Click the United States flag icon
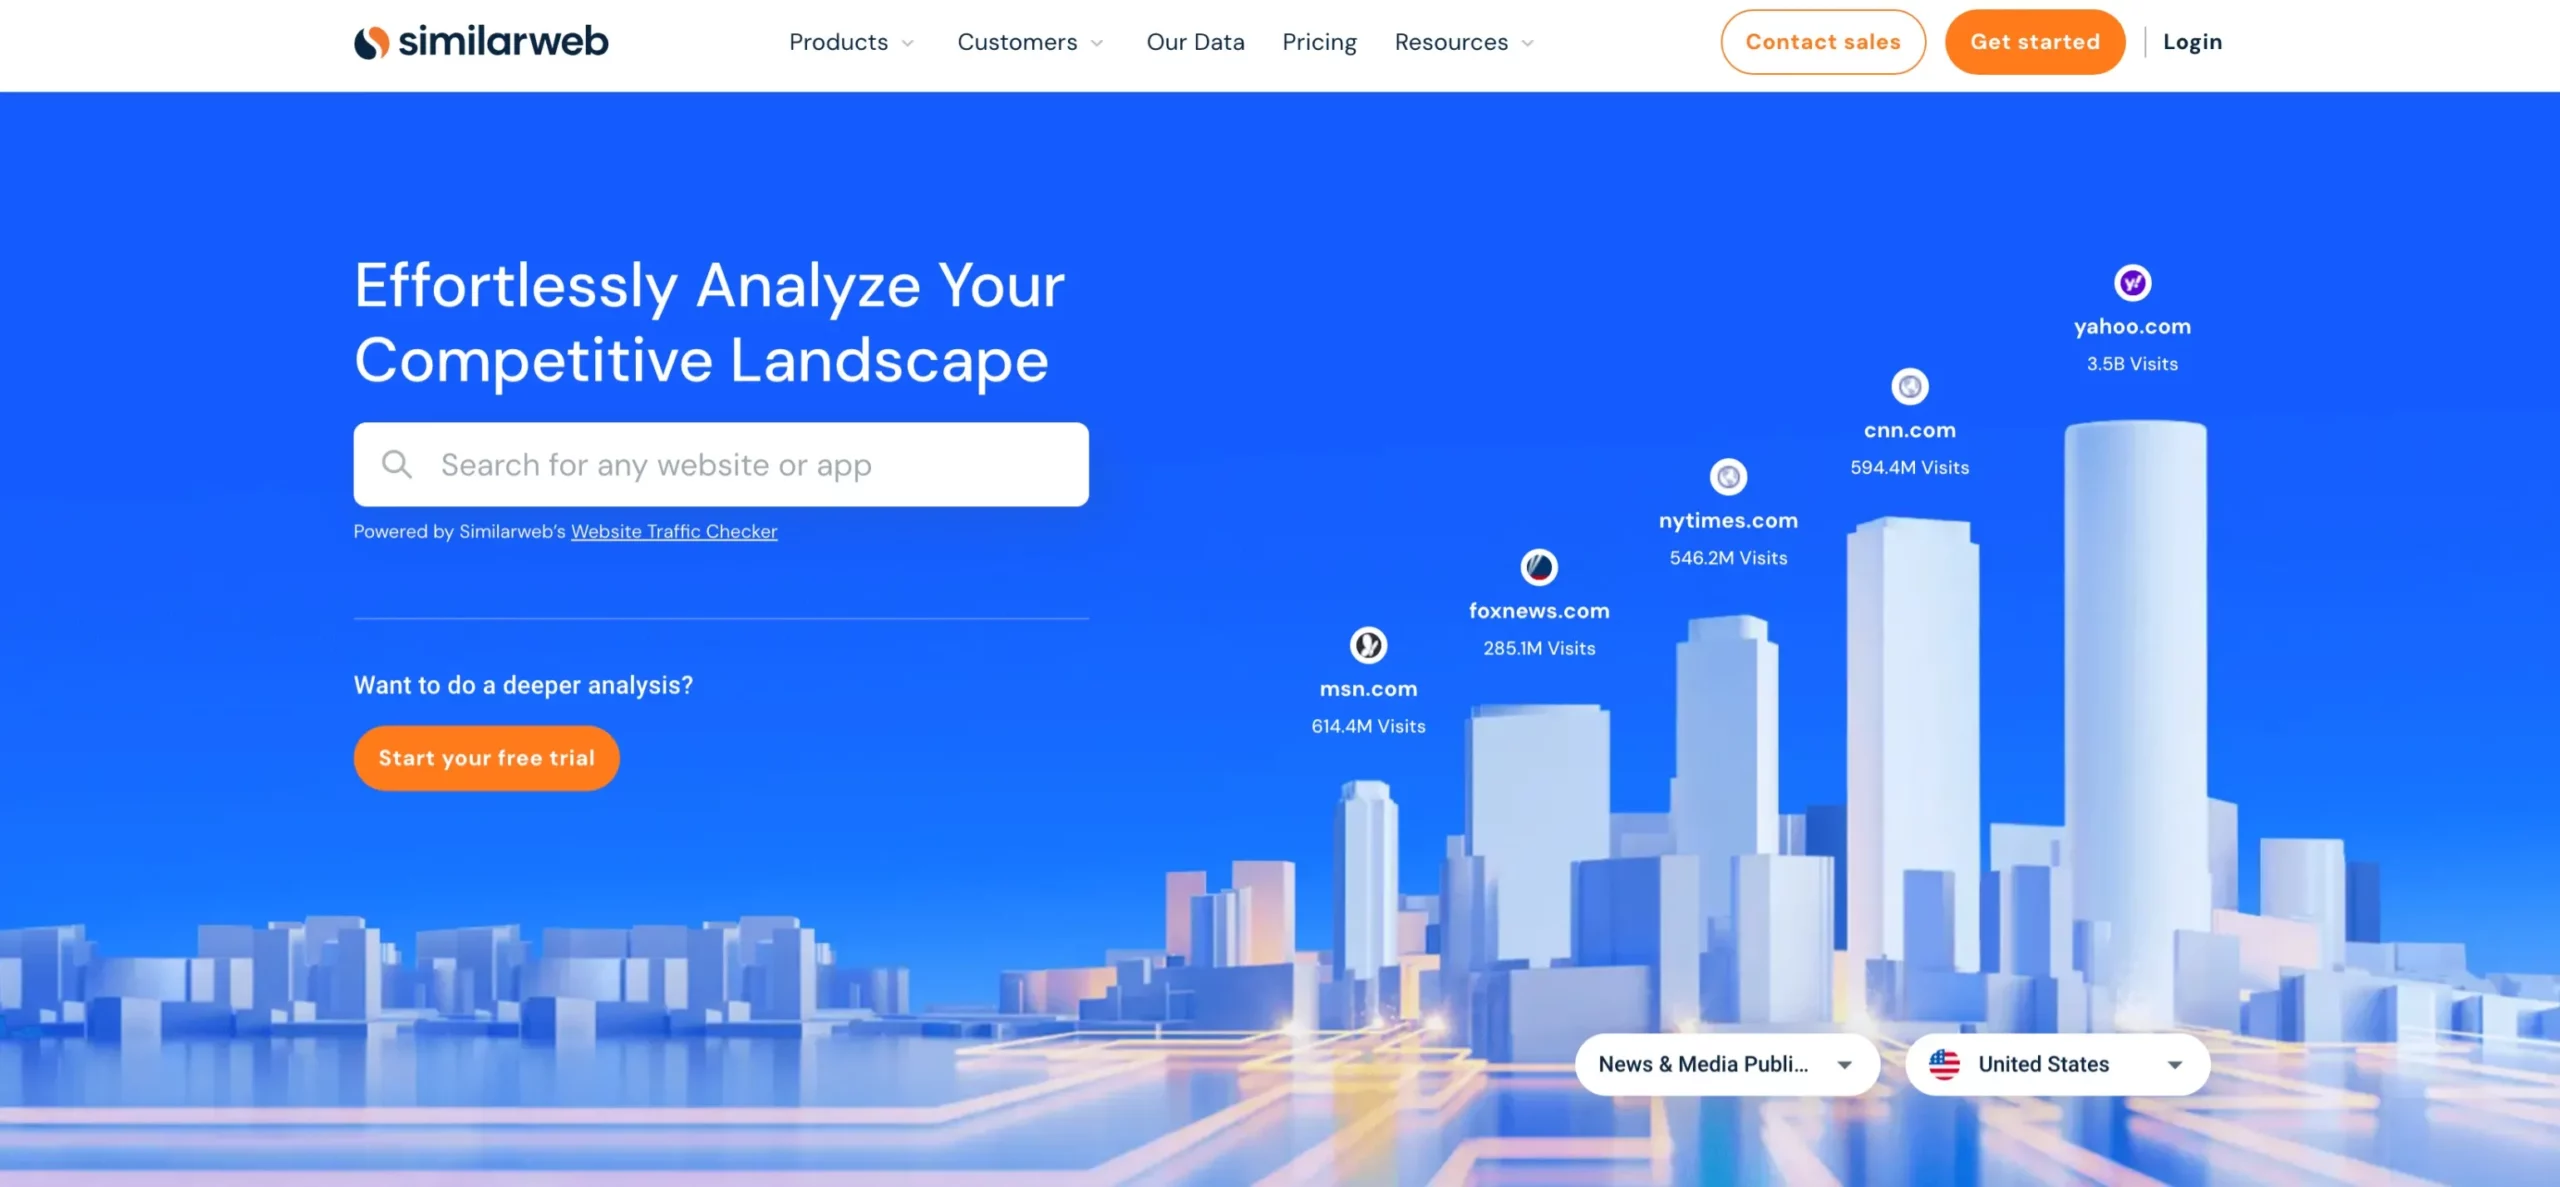 (1946, 1063)
